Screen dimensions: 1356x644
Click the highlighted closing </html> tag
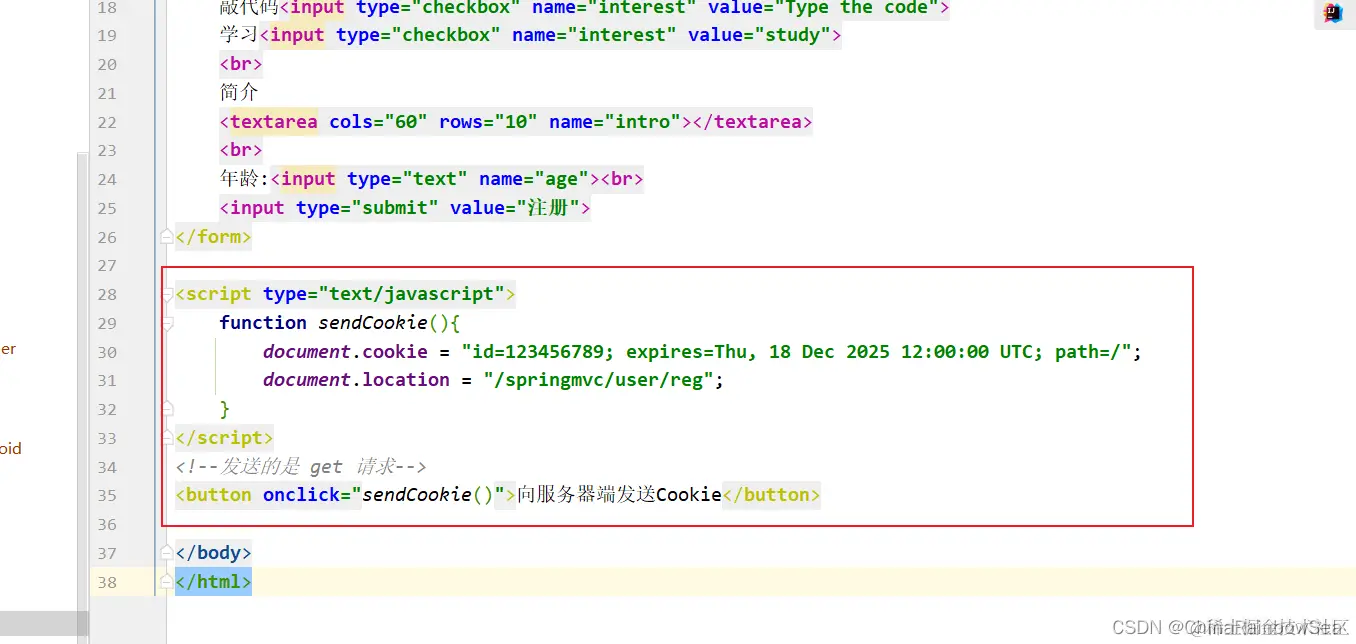click(x=213, y=582)
